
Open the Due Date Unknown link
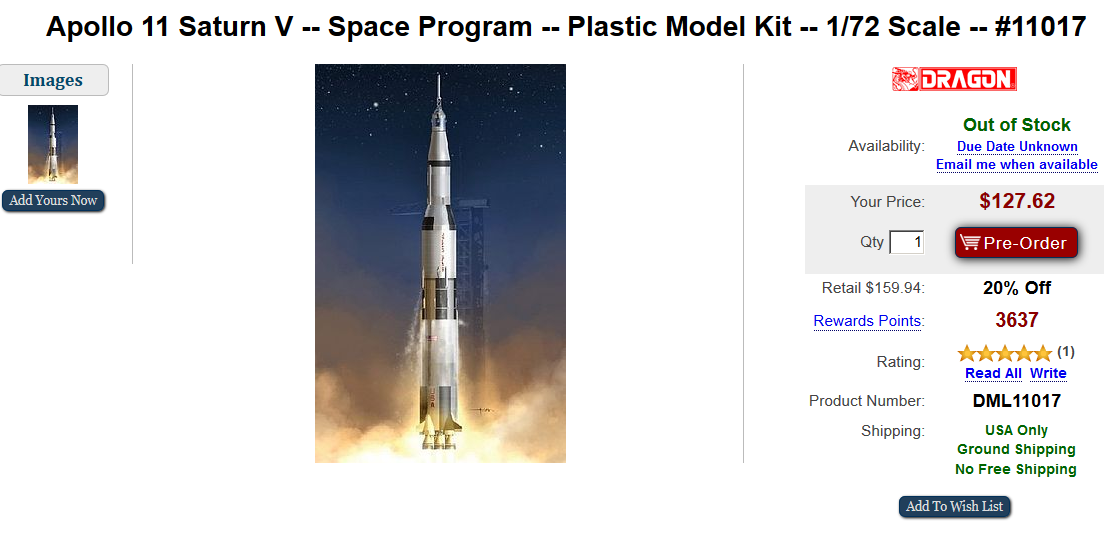point(1017,147)
